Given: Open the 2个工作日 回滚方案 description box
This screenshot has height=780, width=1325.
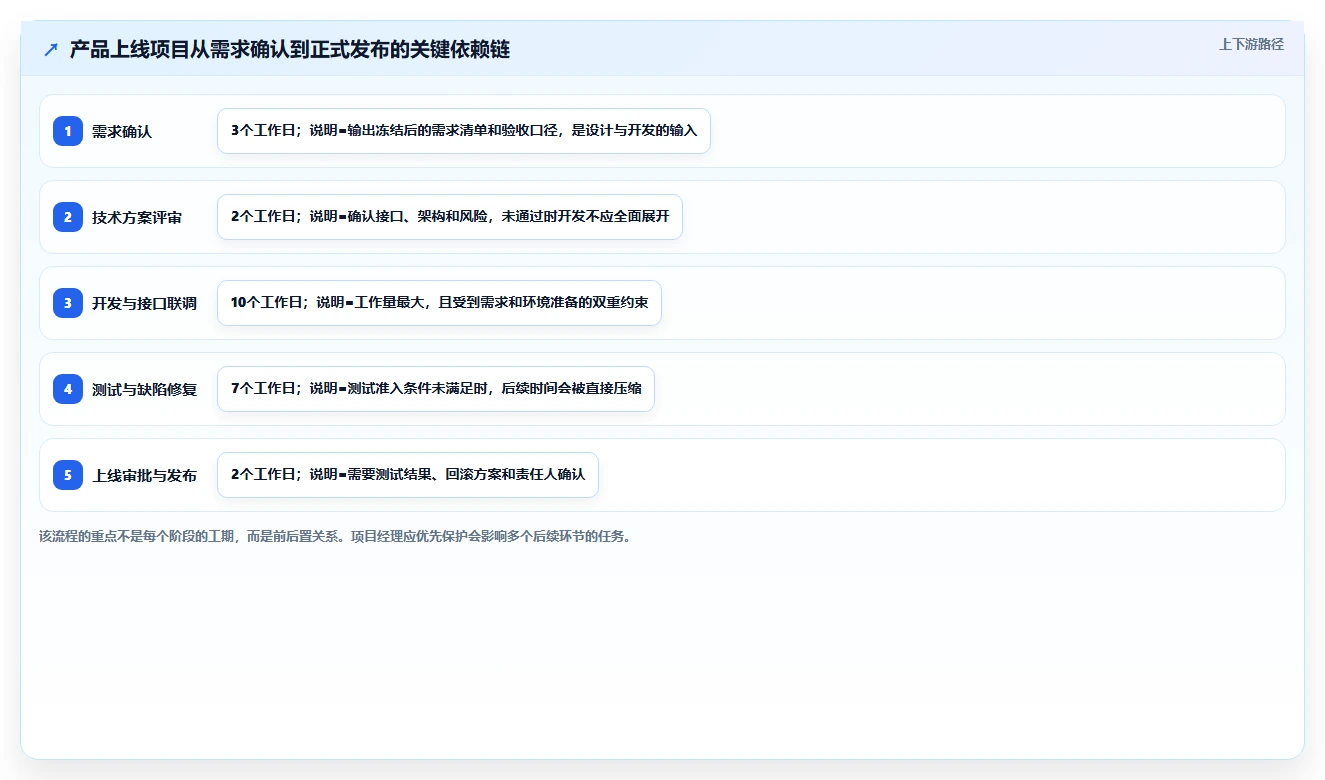Looking at the screenshot, I should click(408, 475).
